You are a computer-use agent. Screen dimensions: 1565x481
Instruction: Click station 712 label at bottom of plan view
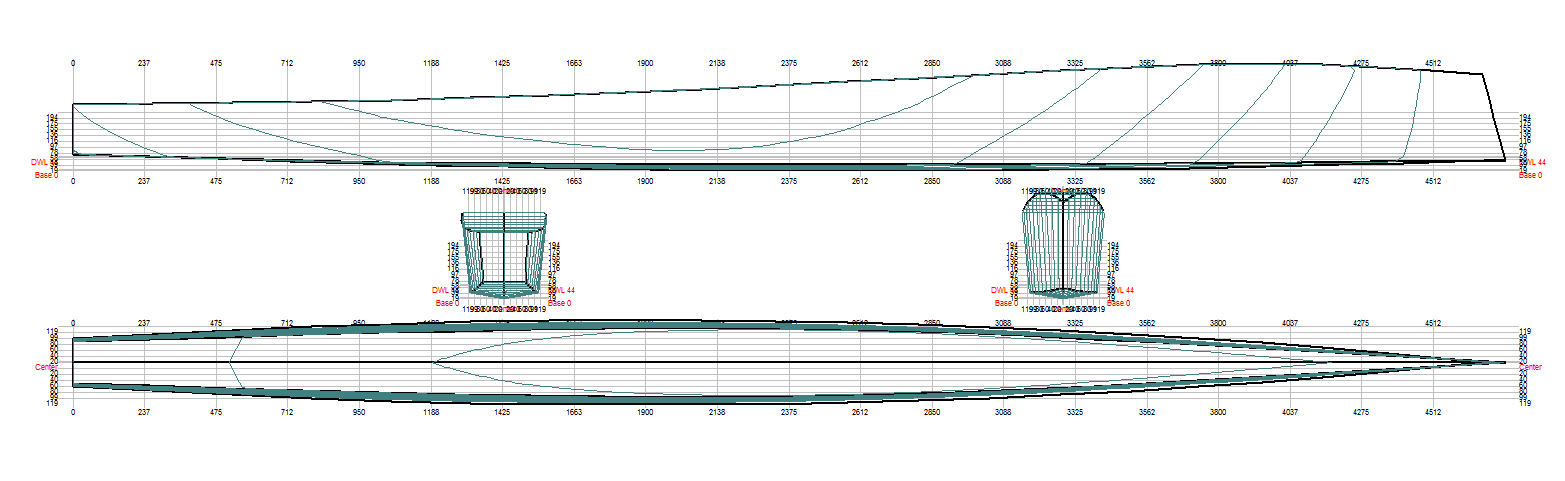(287, 411)
